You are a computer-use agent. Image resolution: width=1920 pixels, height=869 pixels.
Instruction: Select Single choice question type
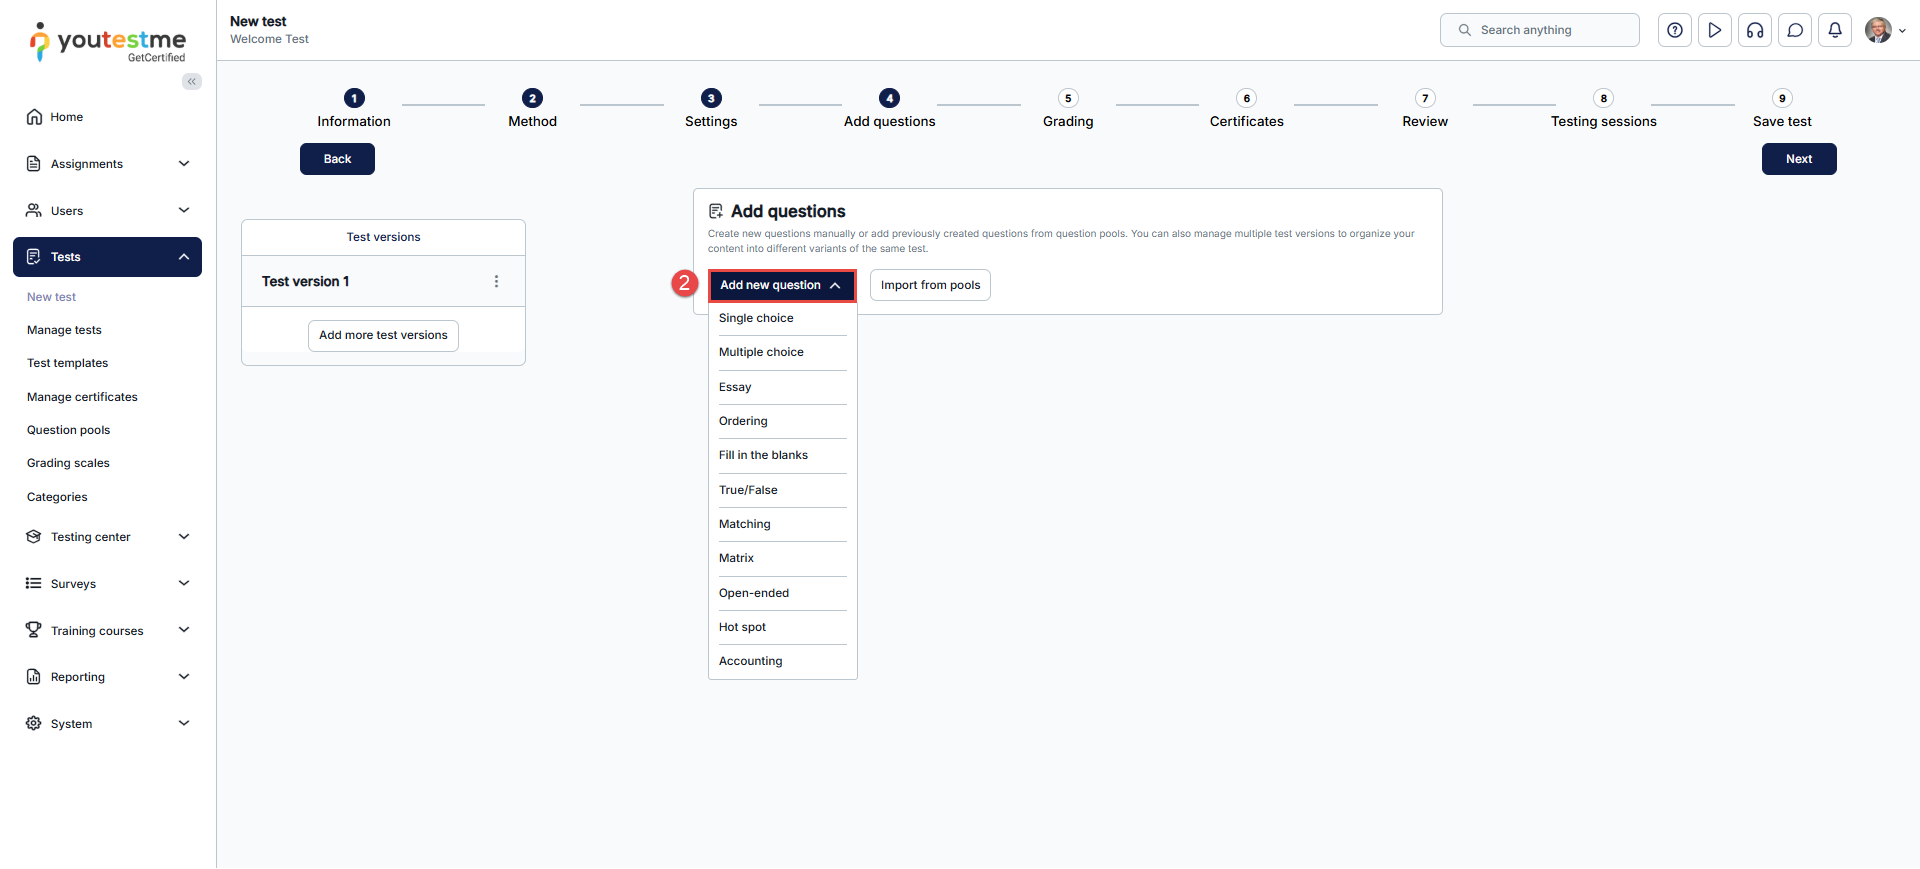coord(756,318)
